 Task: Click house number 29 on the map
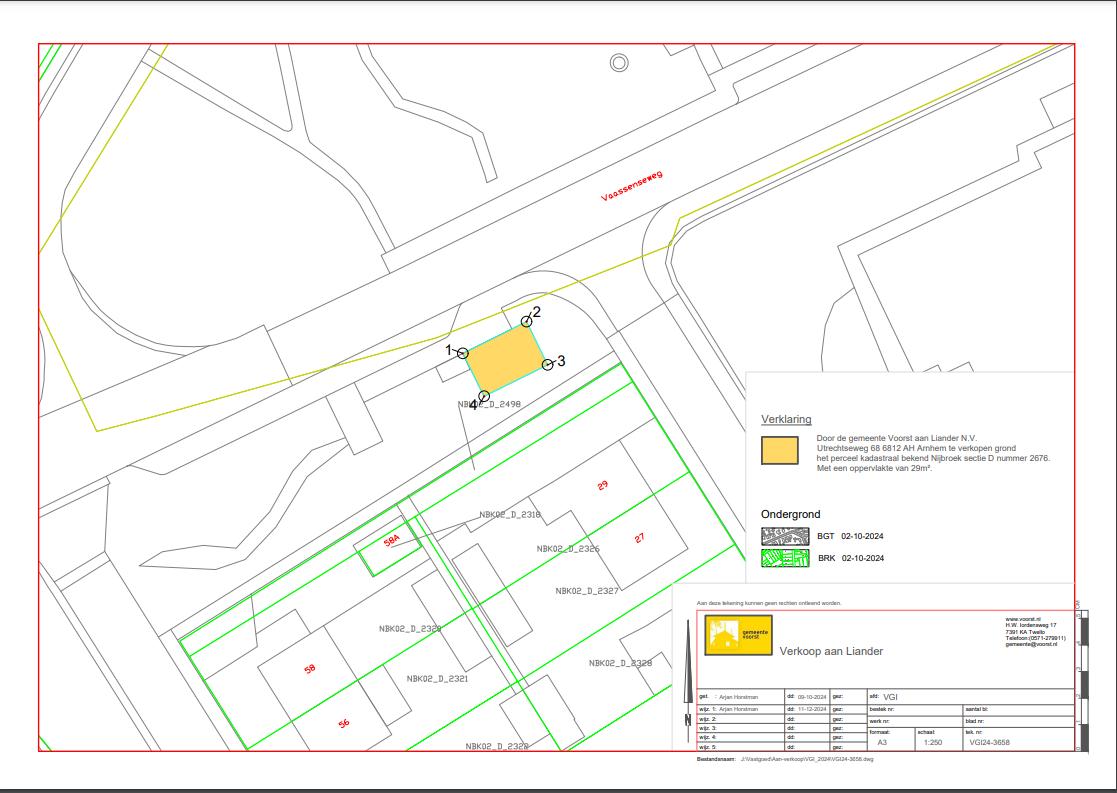pos(602,485)
